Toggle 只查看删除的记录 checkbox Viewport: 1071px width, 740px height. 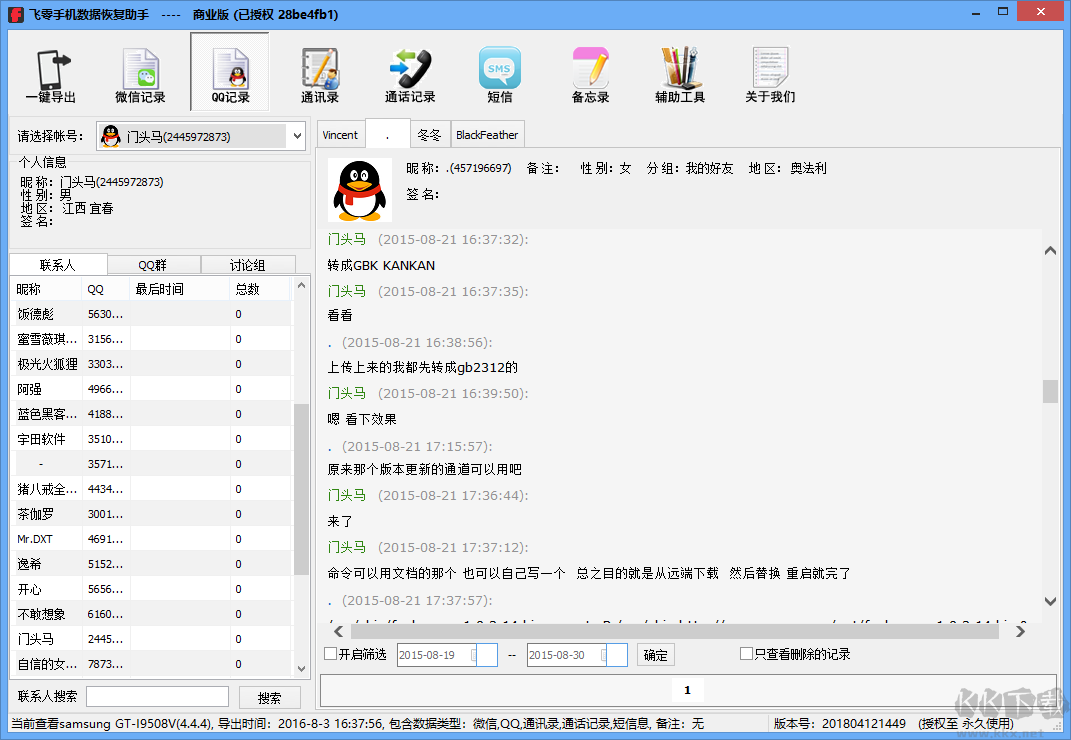point(746,654)
